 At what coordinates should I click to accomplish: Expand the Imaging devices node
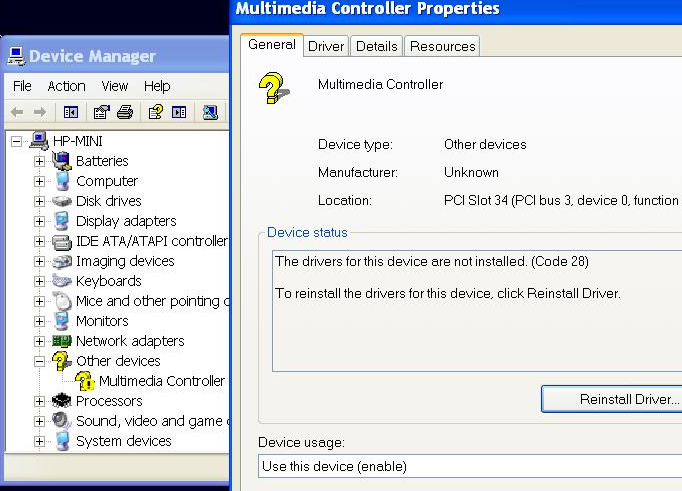pos(39,261)
